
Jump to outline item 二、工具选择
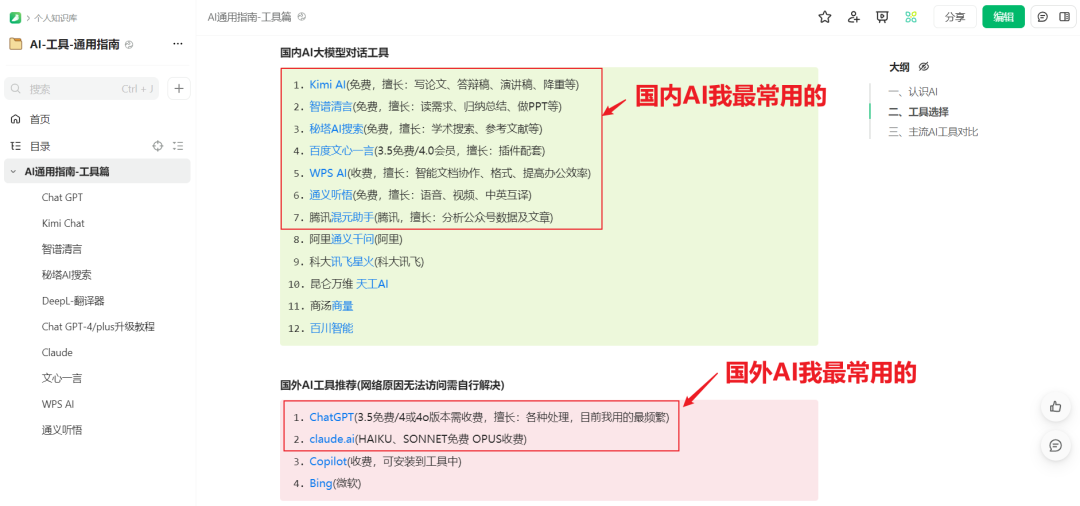(x=918, y=112)
